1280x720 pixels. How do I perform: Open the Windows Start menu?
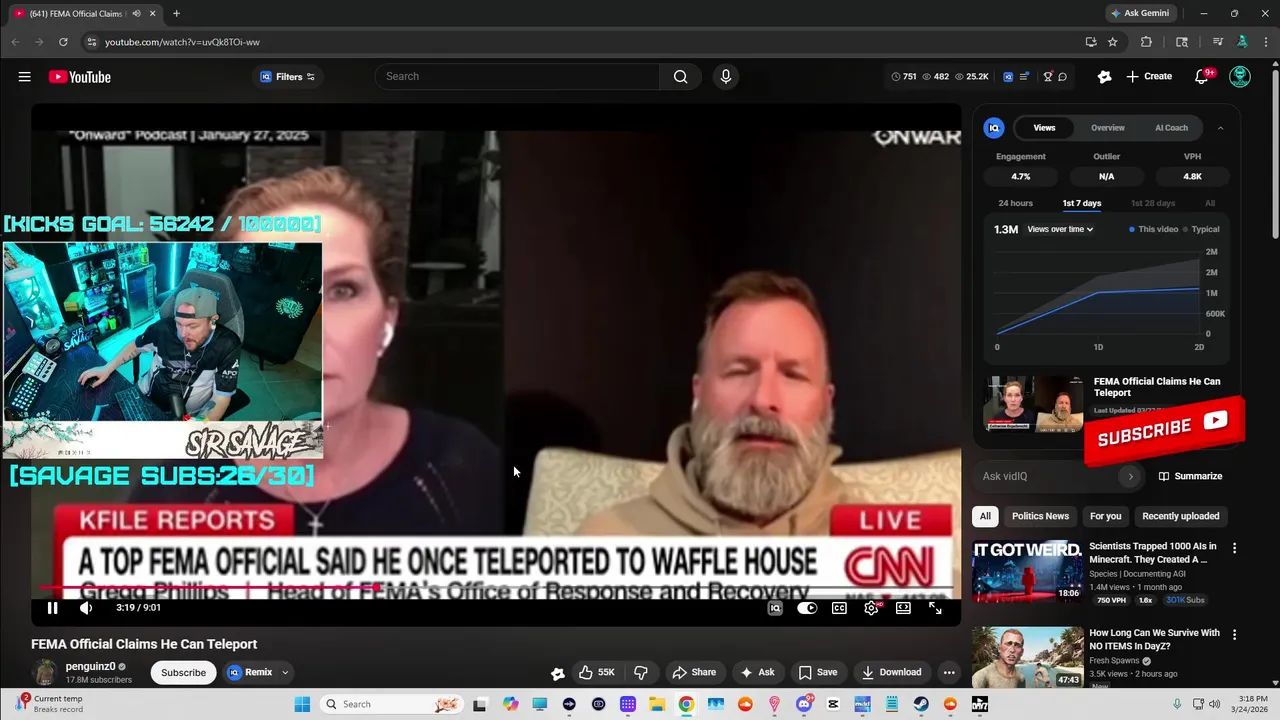[x=302, y=704]
